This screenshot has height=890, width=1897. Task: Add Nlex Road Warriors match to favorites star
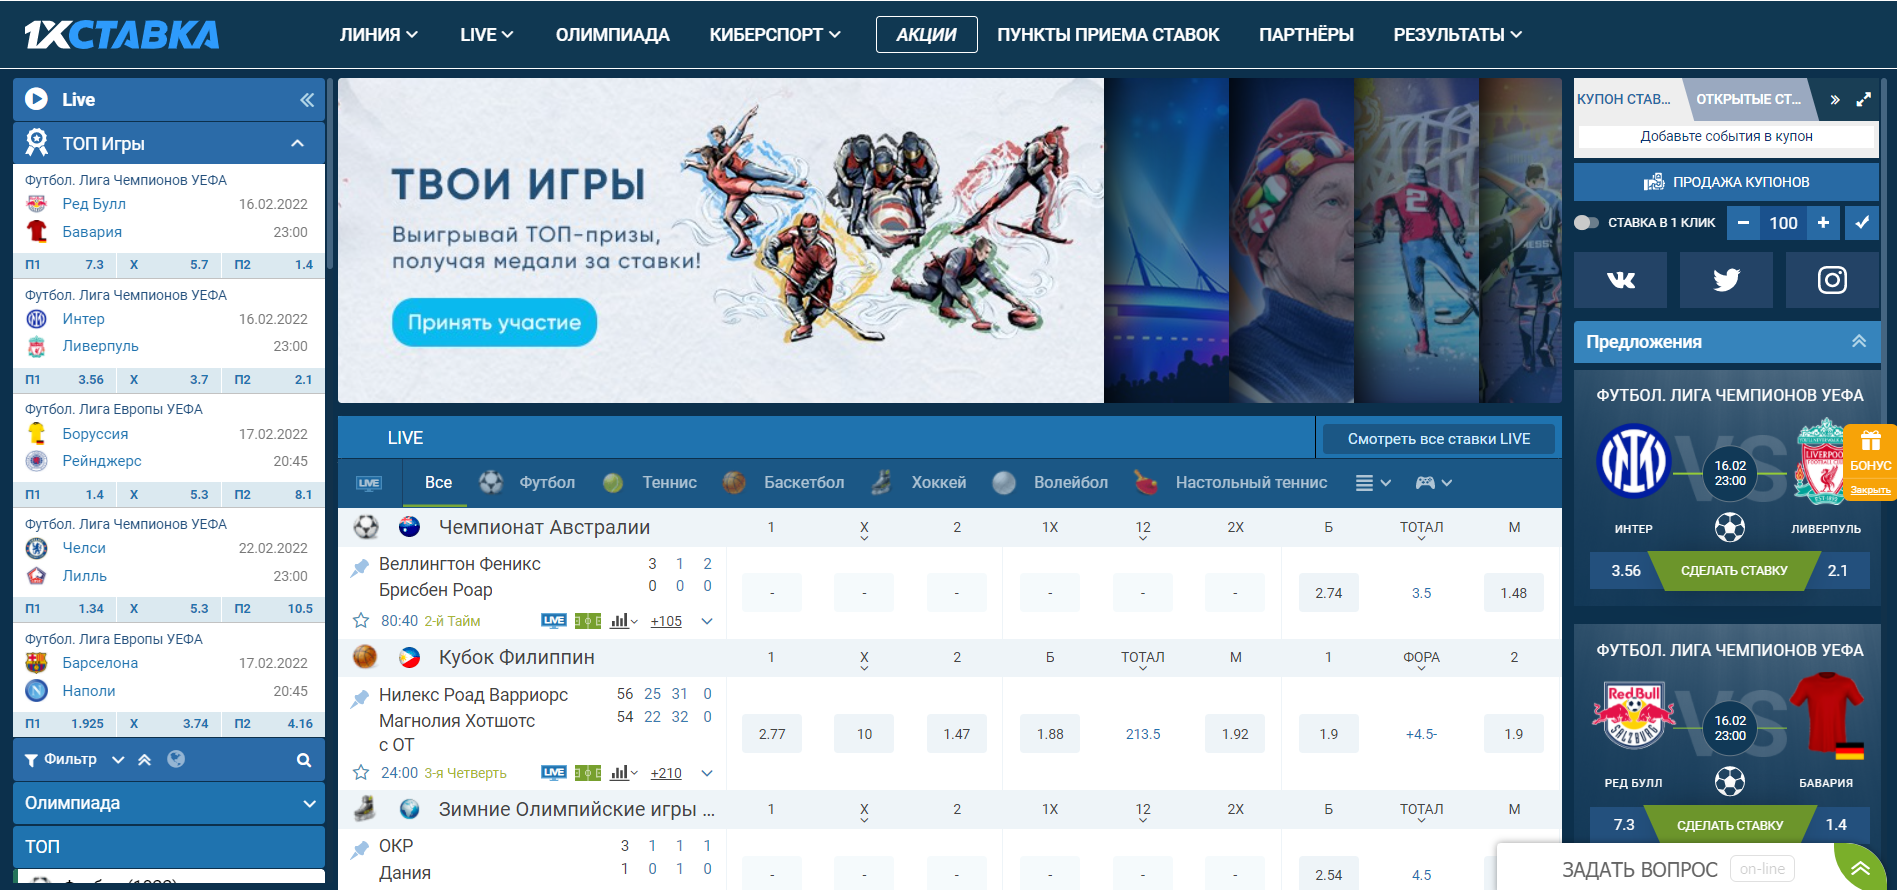coord(361,773)
